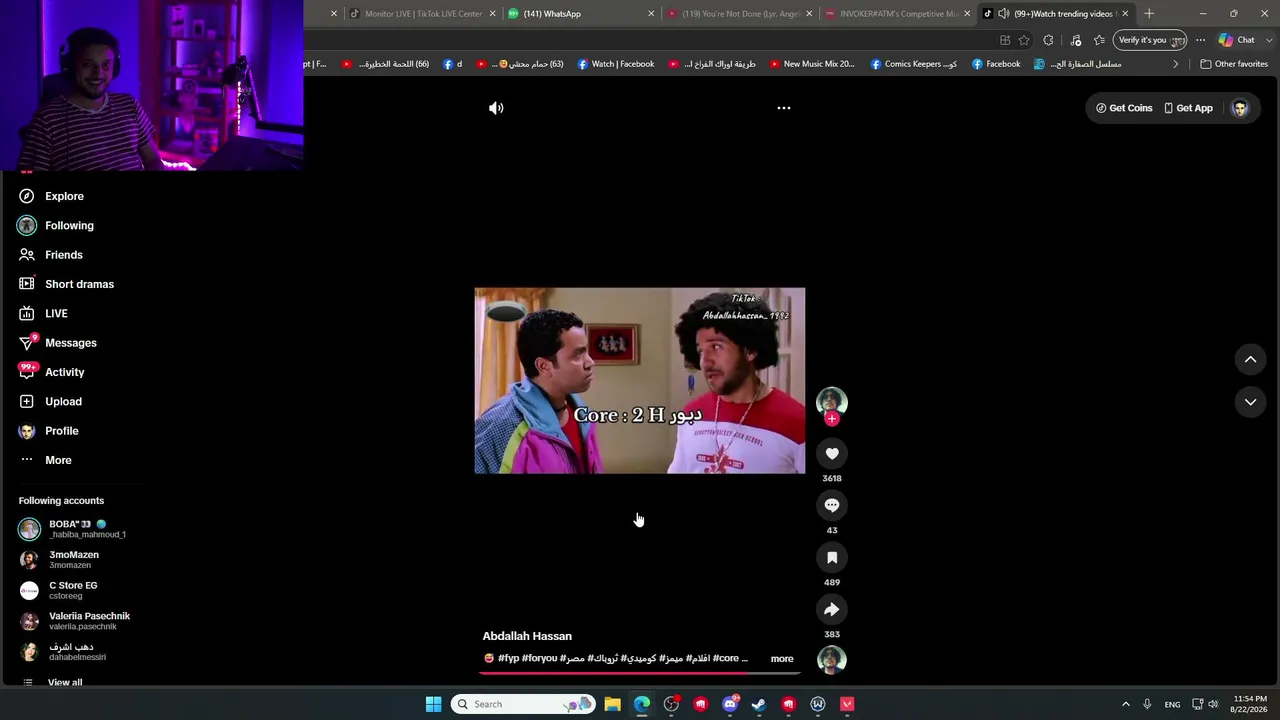This screenshot has width=1280, height=720.
Task: Open Abdallah Hassan creator name link
Action: pyautogui.click(x=527, y=636)
